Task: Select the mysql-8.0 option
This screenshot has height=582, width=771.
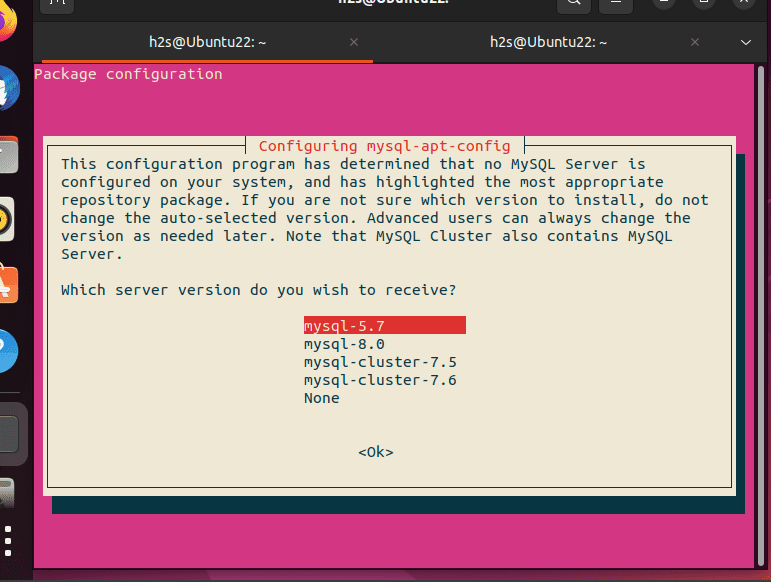Action: pos(344,344)
